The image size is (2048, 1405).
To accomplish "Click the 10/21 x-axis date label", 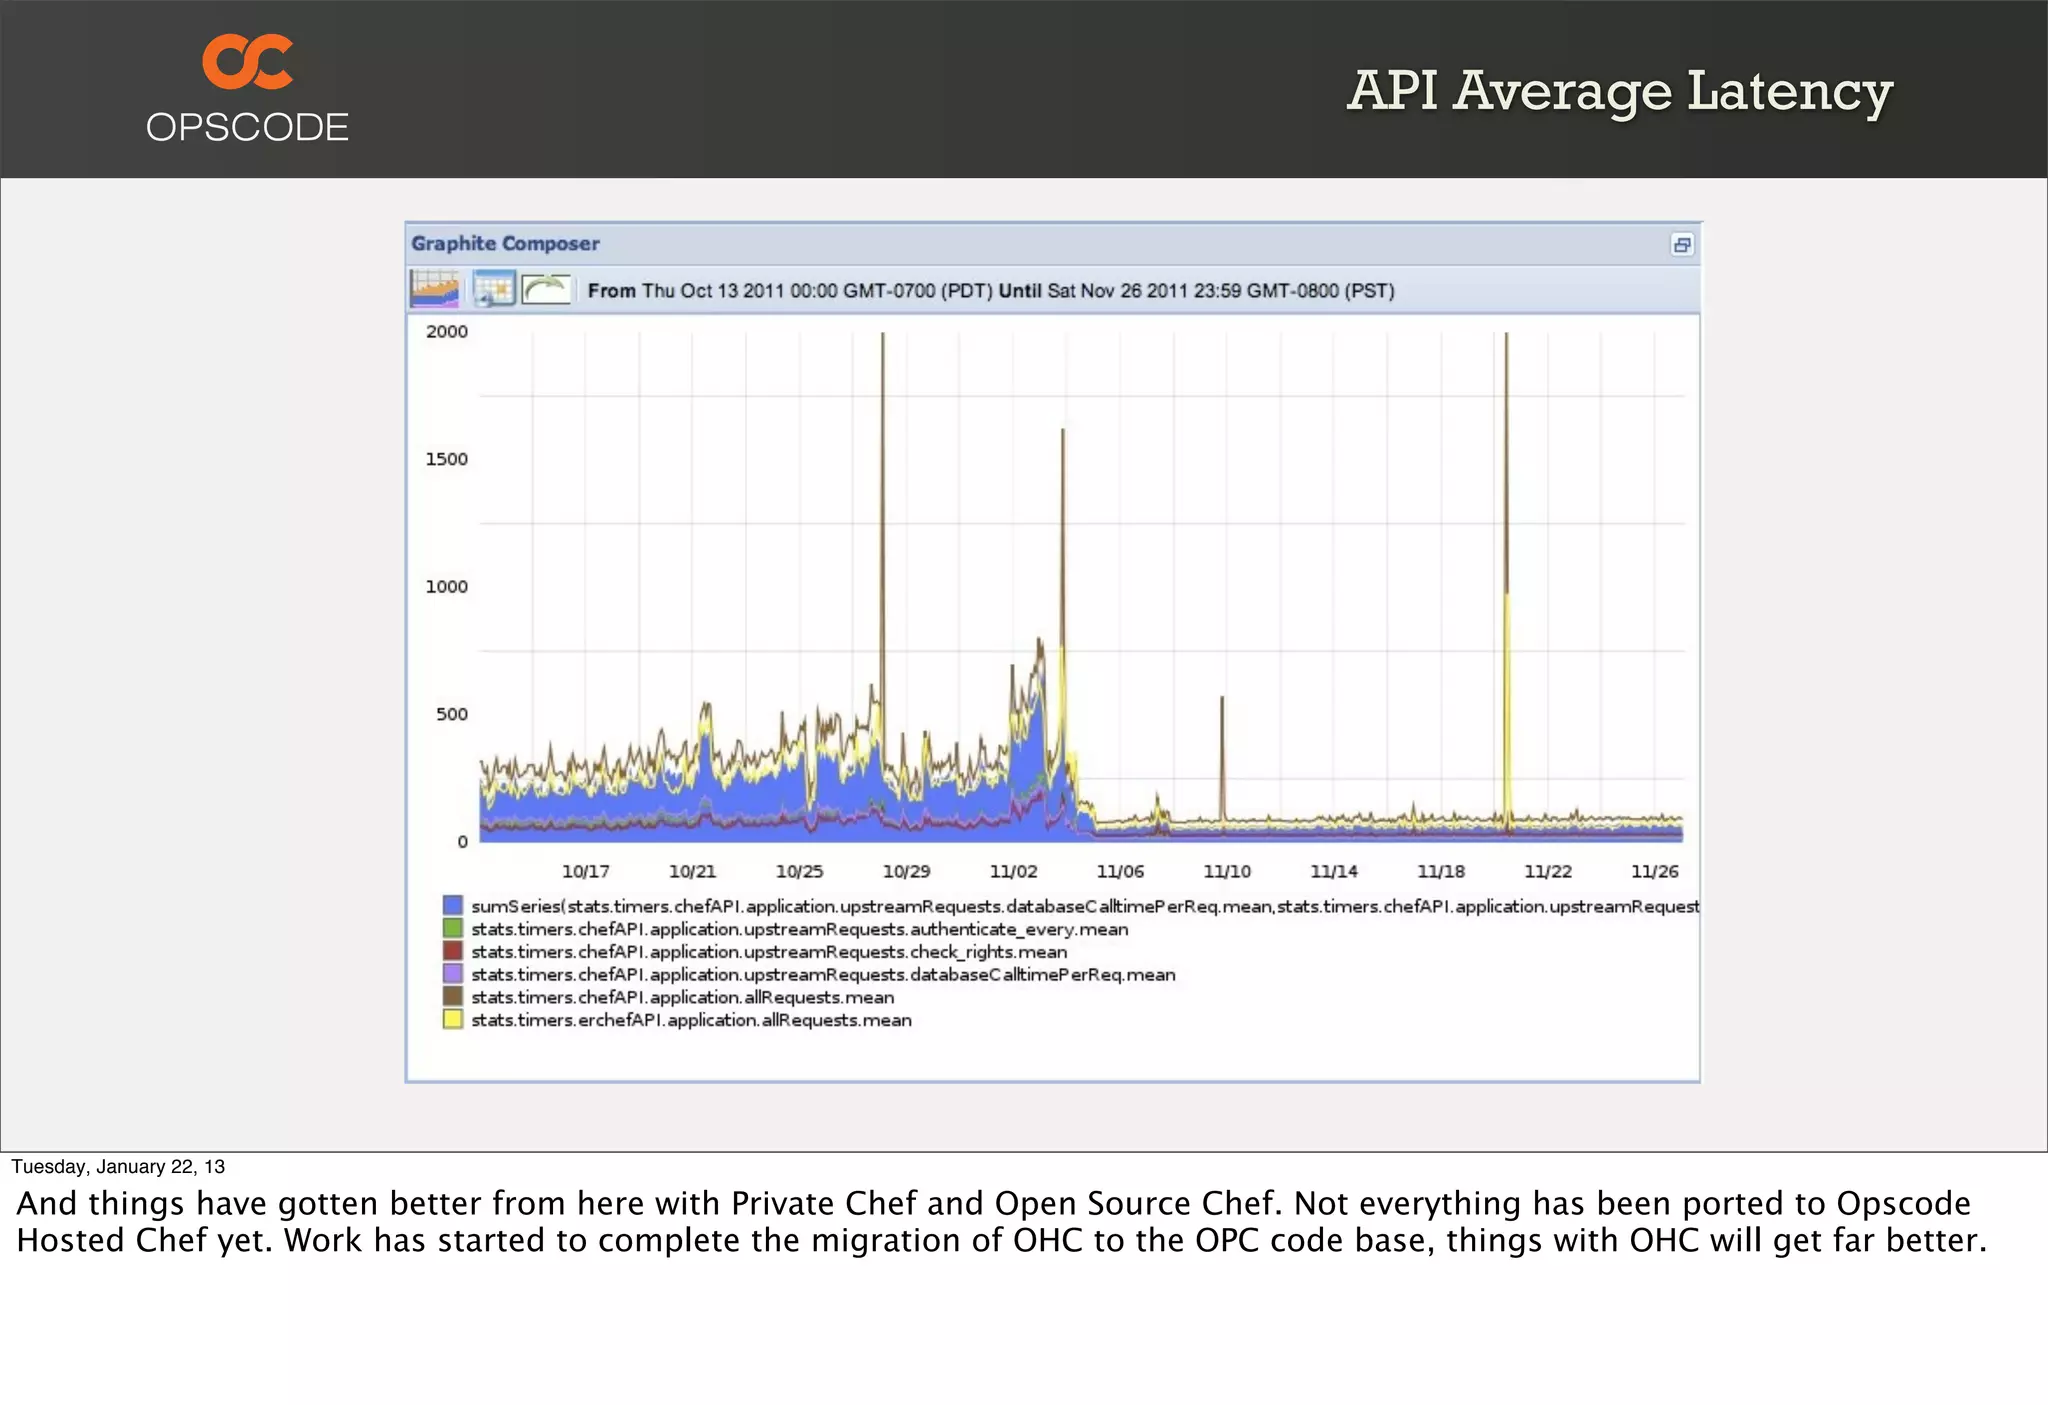I will (692, 872).
